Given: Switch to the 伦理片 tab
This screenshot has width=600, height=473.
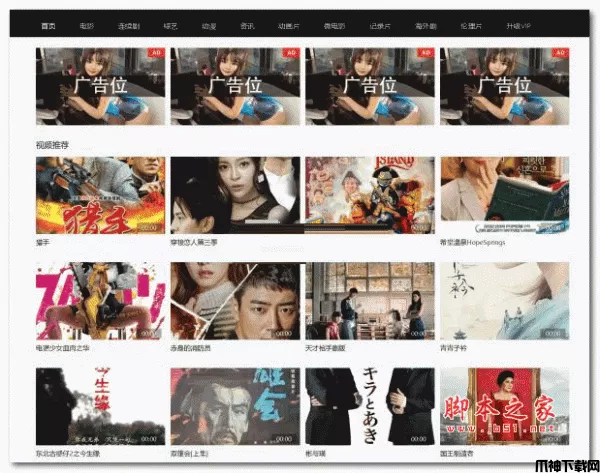Looking at the screenshot, I should point(471,26).
